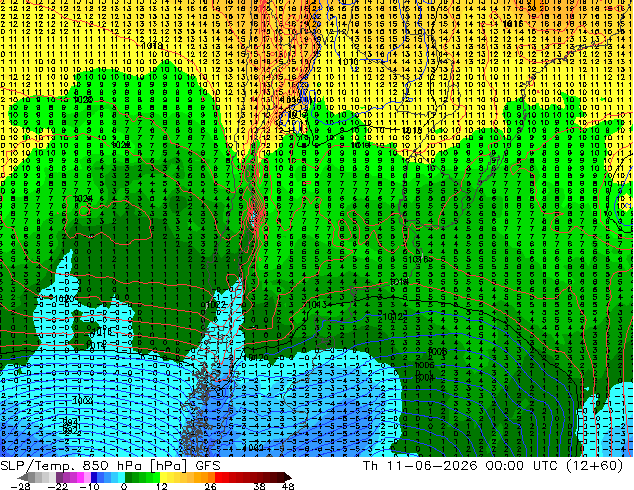Click the '1008' isobar label

tap(437, 352)
